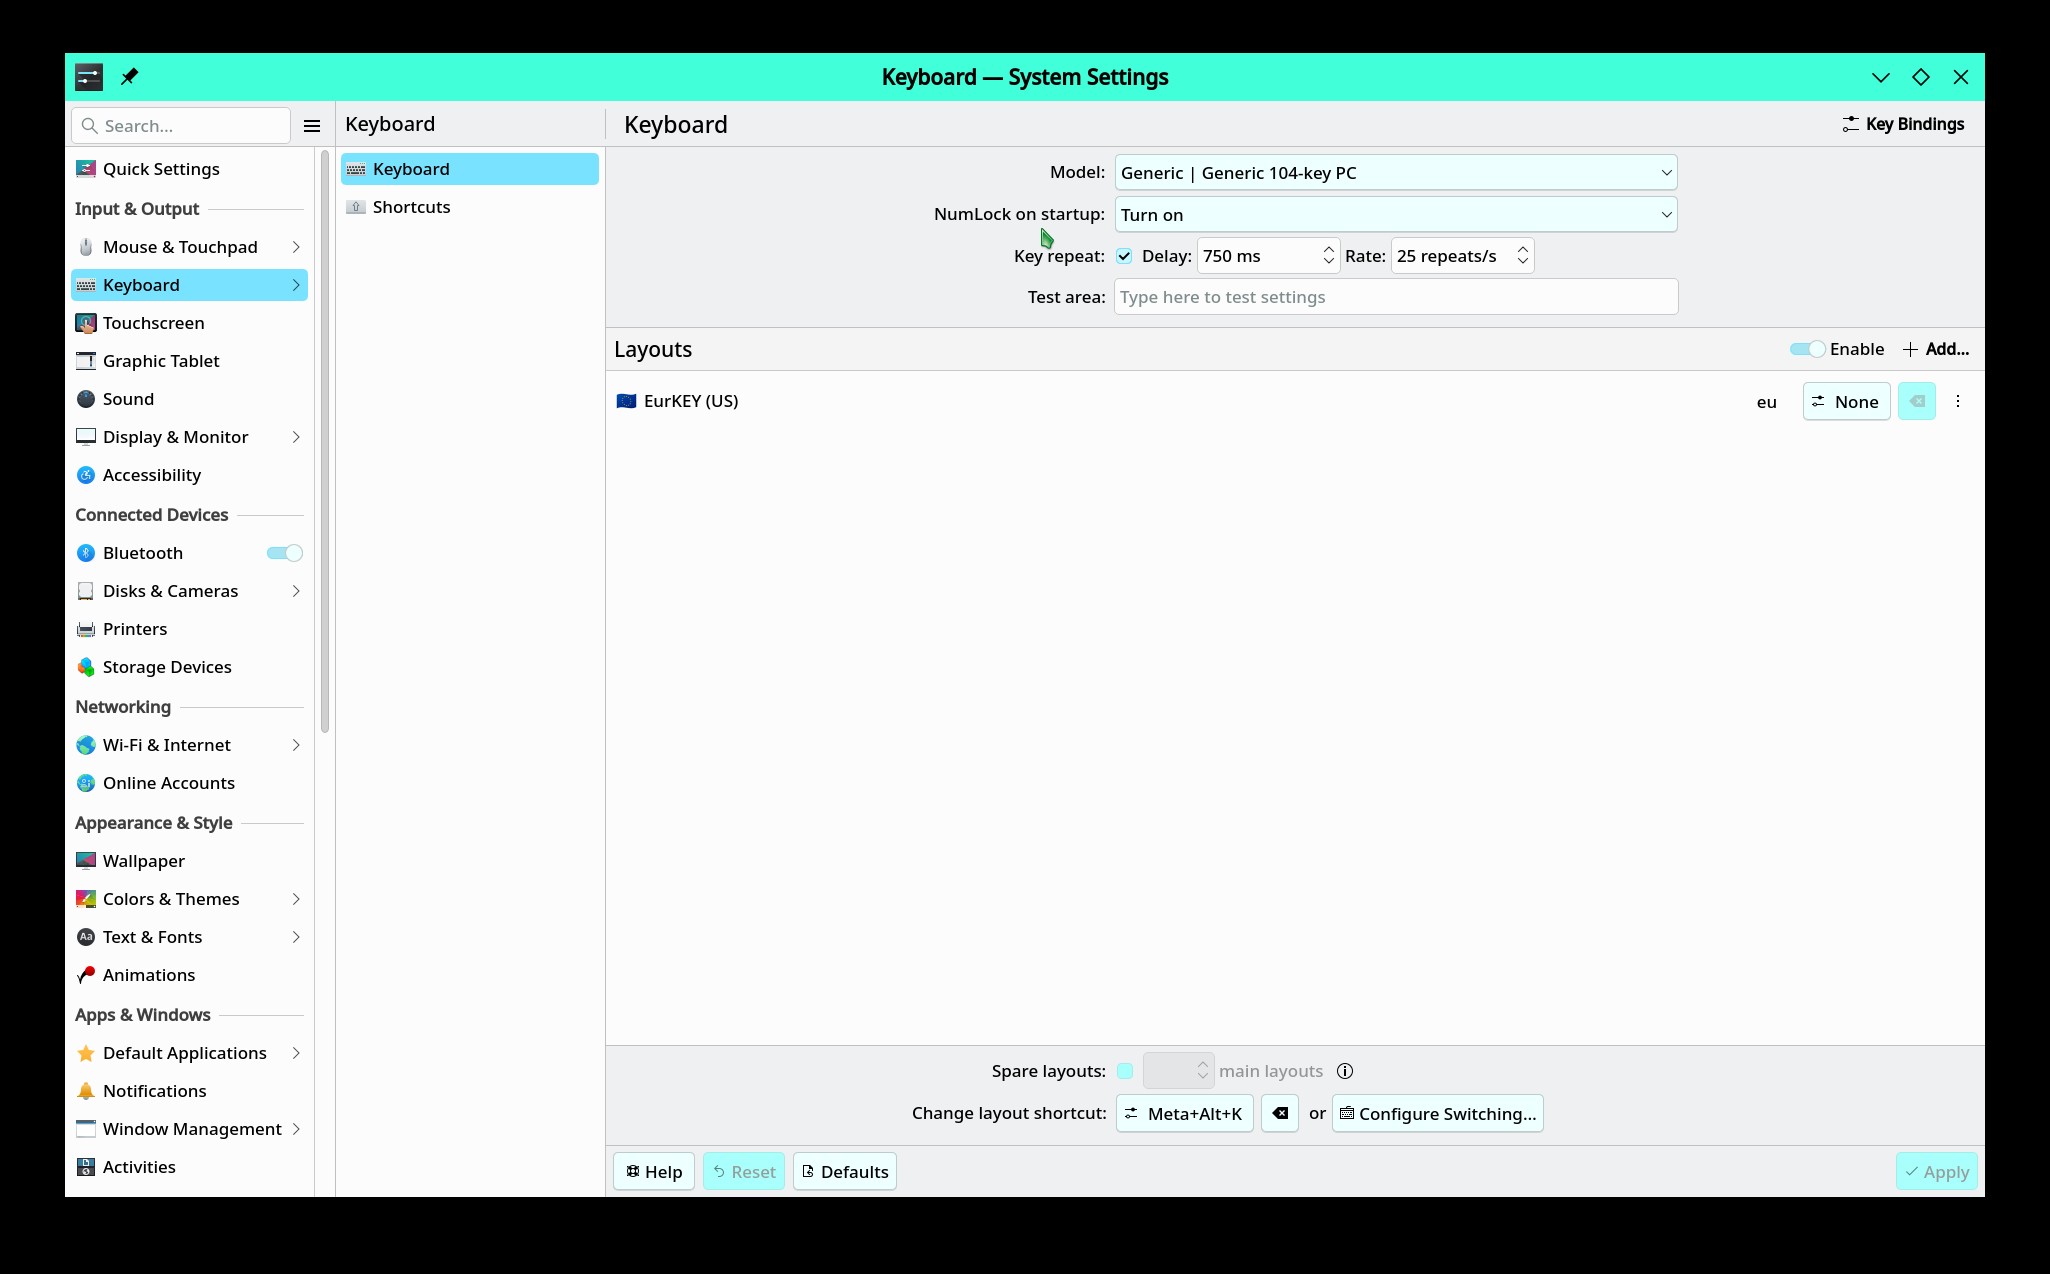This screenshot has width=2050, height=1274.
Task: Toggle the pin window icon
Action: pos(129,77)
